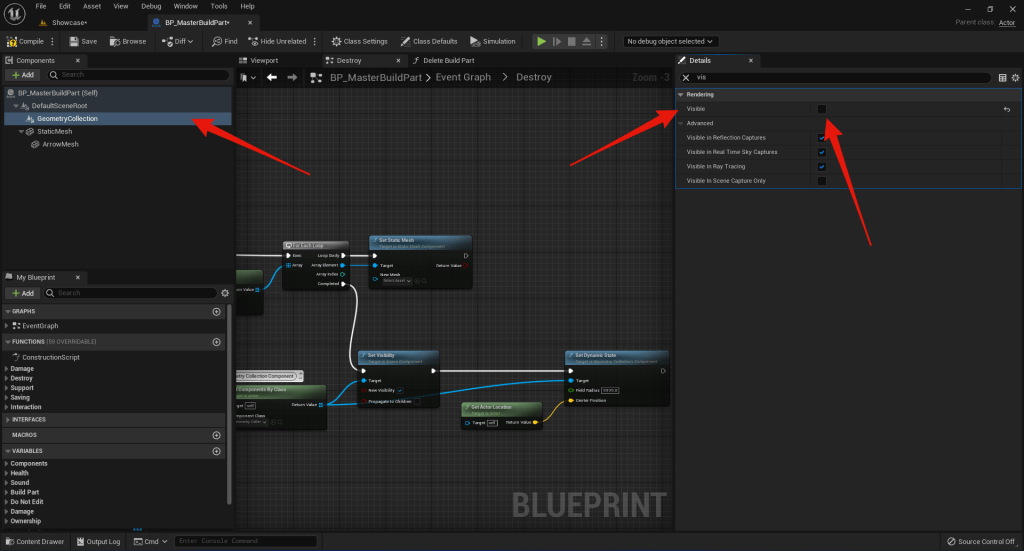
Task: Open the Content Drawer
Action: click(x=34, y=541)
